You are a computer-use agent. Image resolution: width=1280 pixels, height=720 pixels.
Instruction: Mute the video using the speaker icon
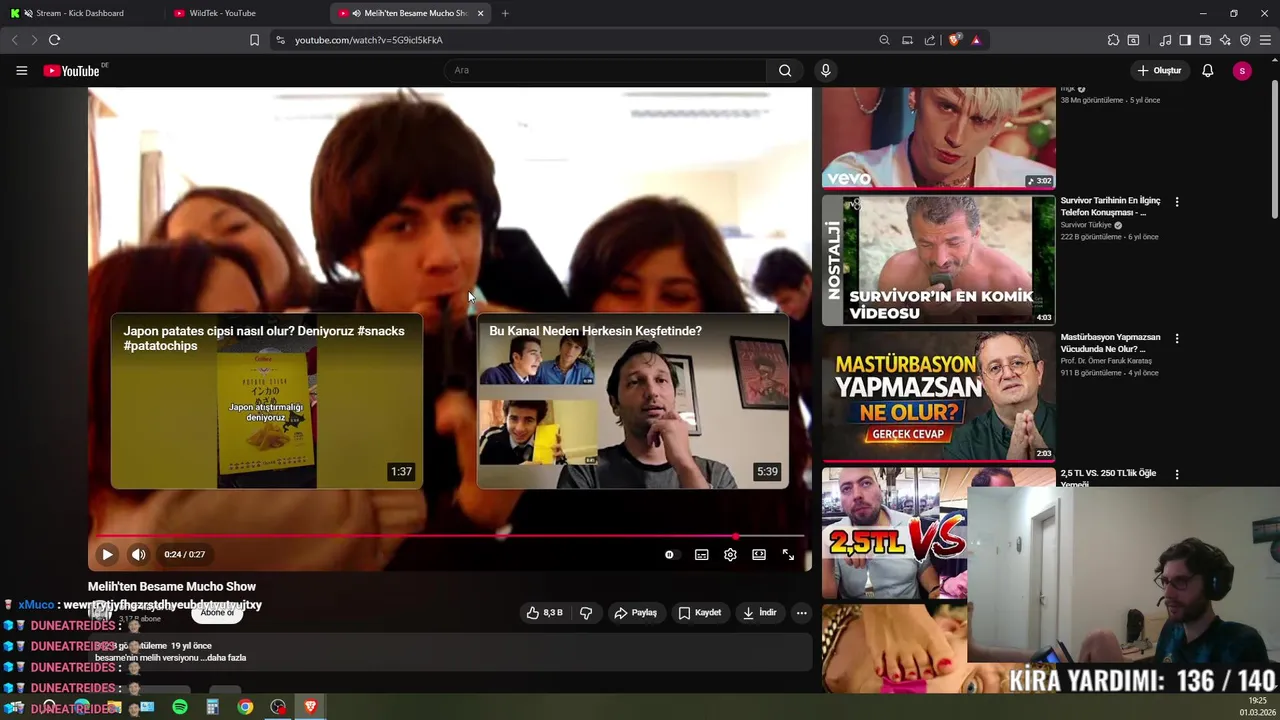coord(139,554)
